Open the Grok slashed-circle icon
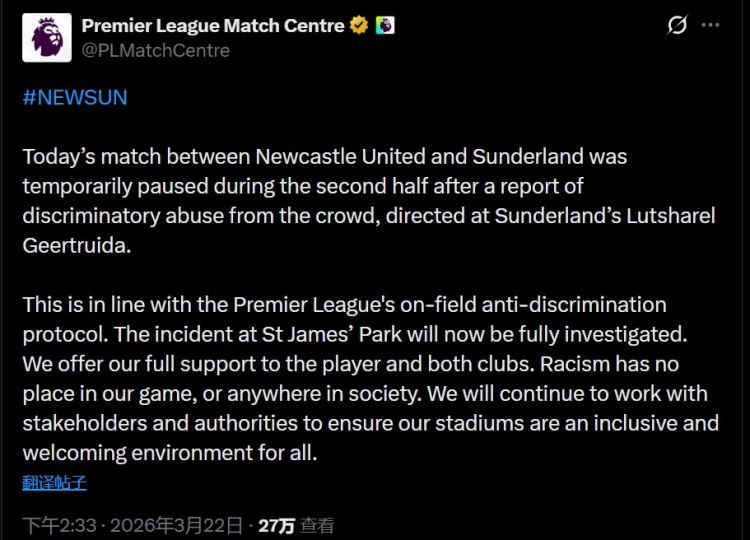The image size is (750, 540). pos(677,25)
